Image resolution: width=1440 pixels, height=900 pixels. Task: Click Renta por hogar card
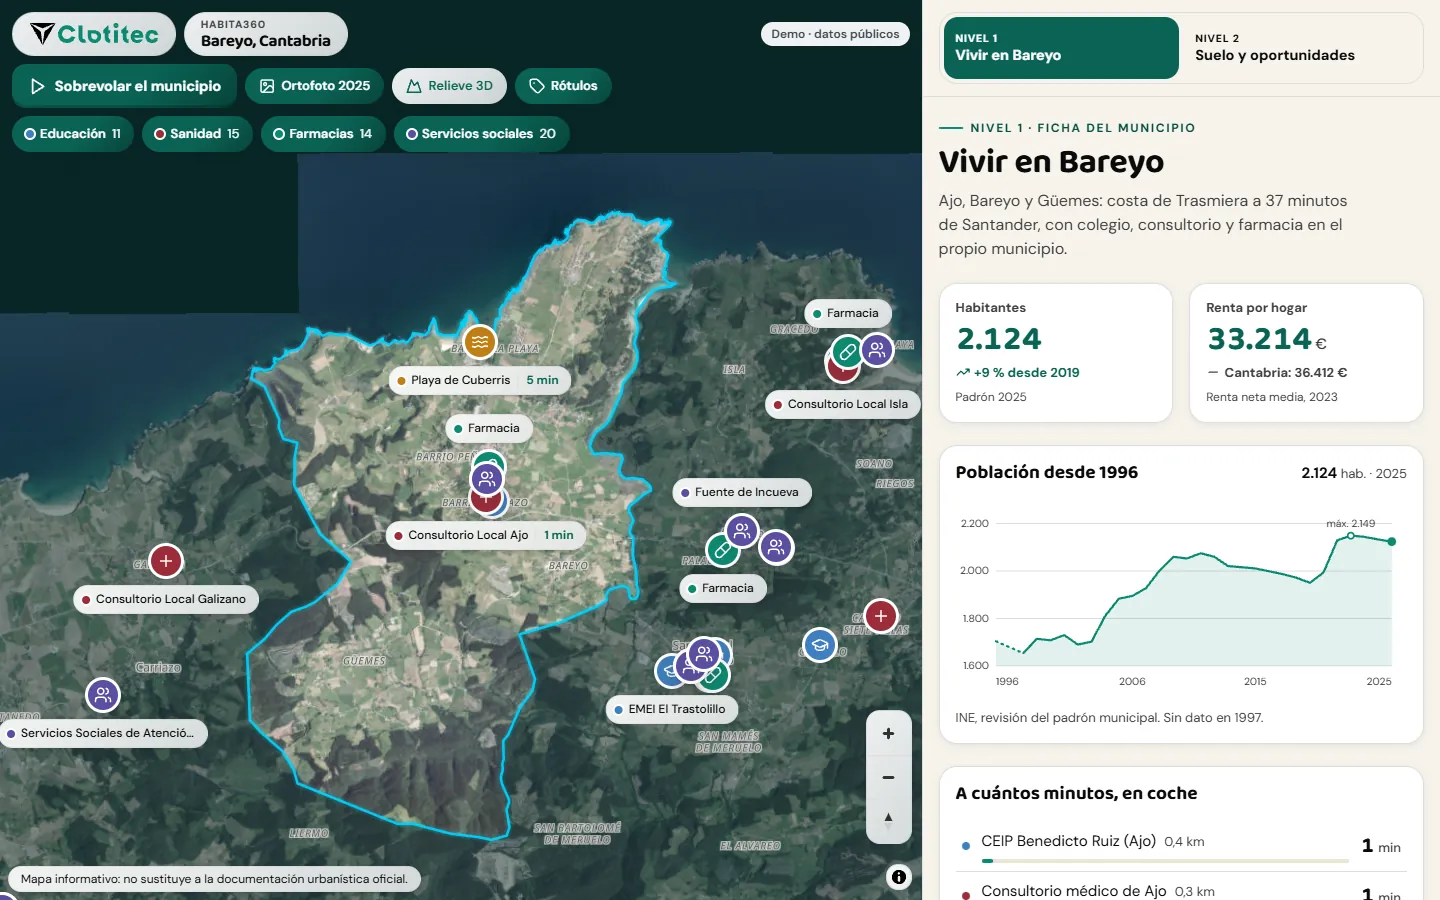1306,353
